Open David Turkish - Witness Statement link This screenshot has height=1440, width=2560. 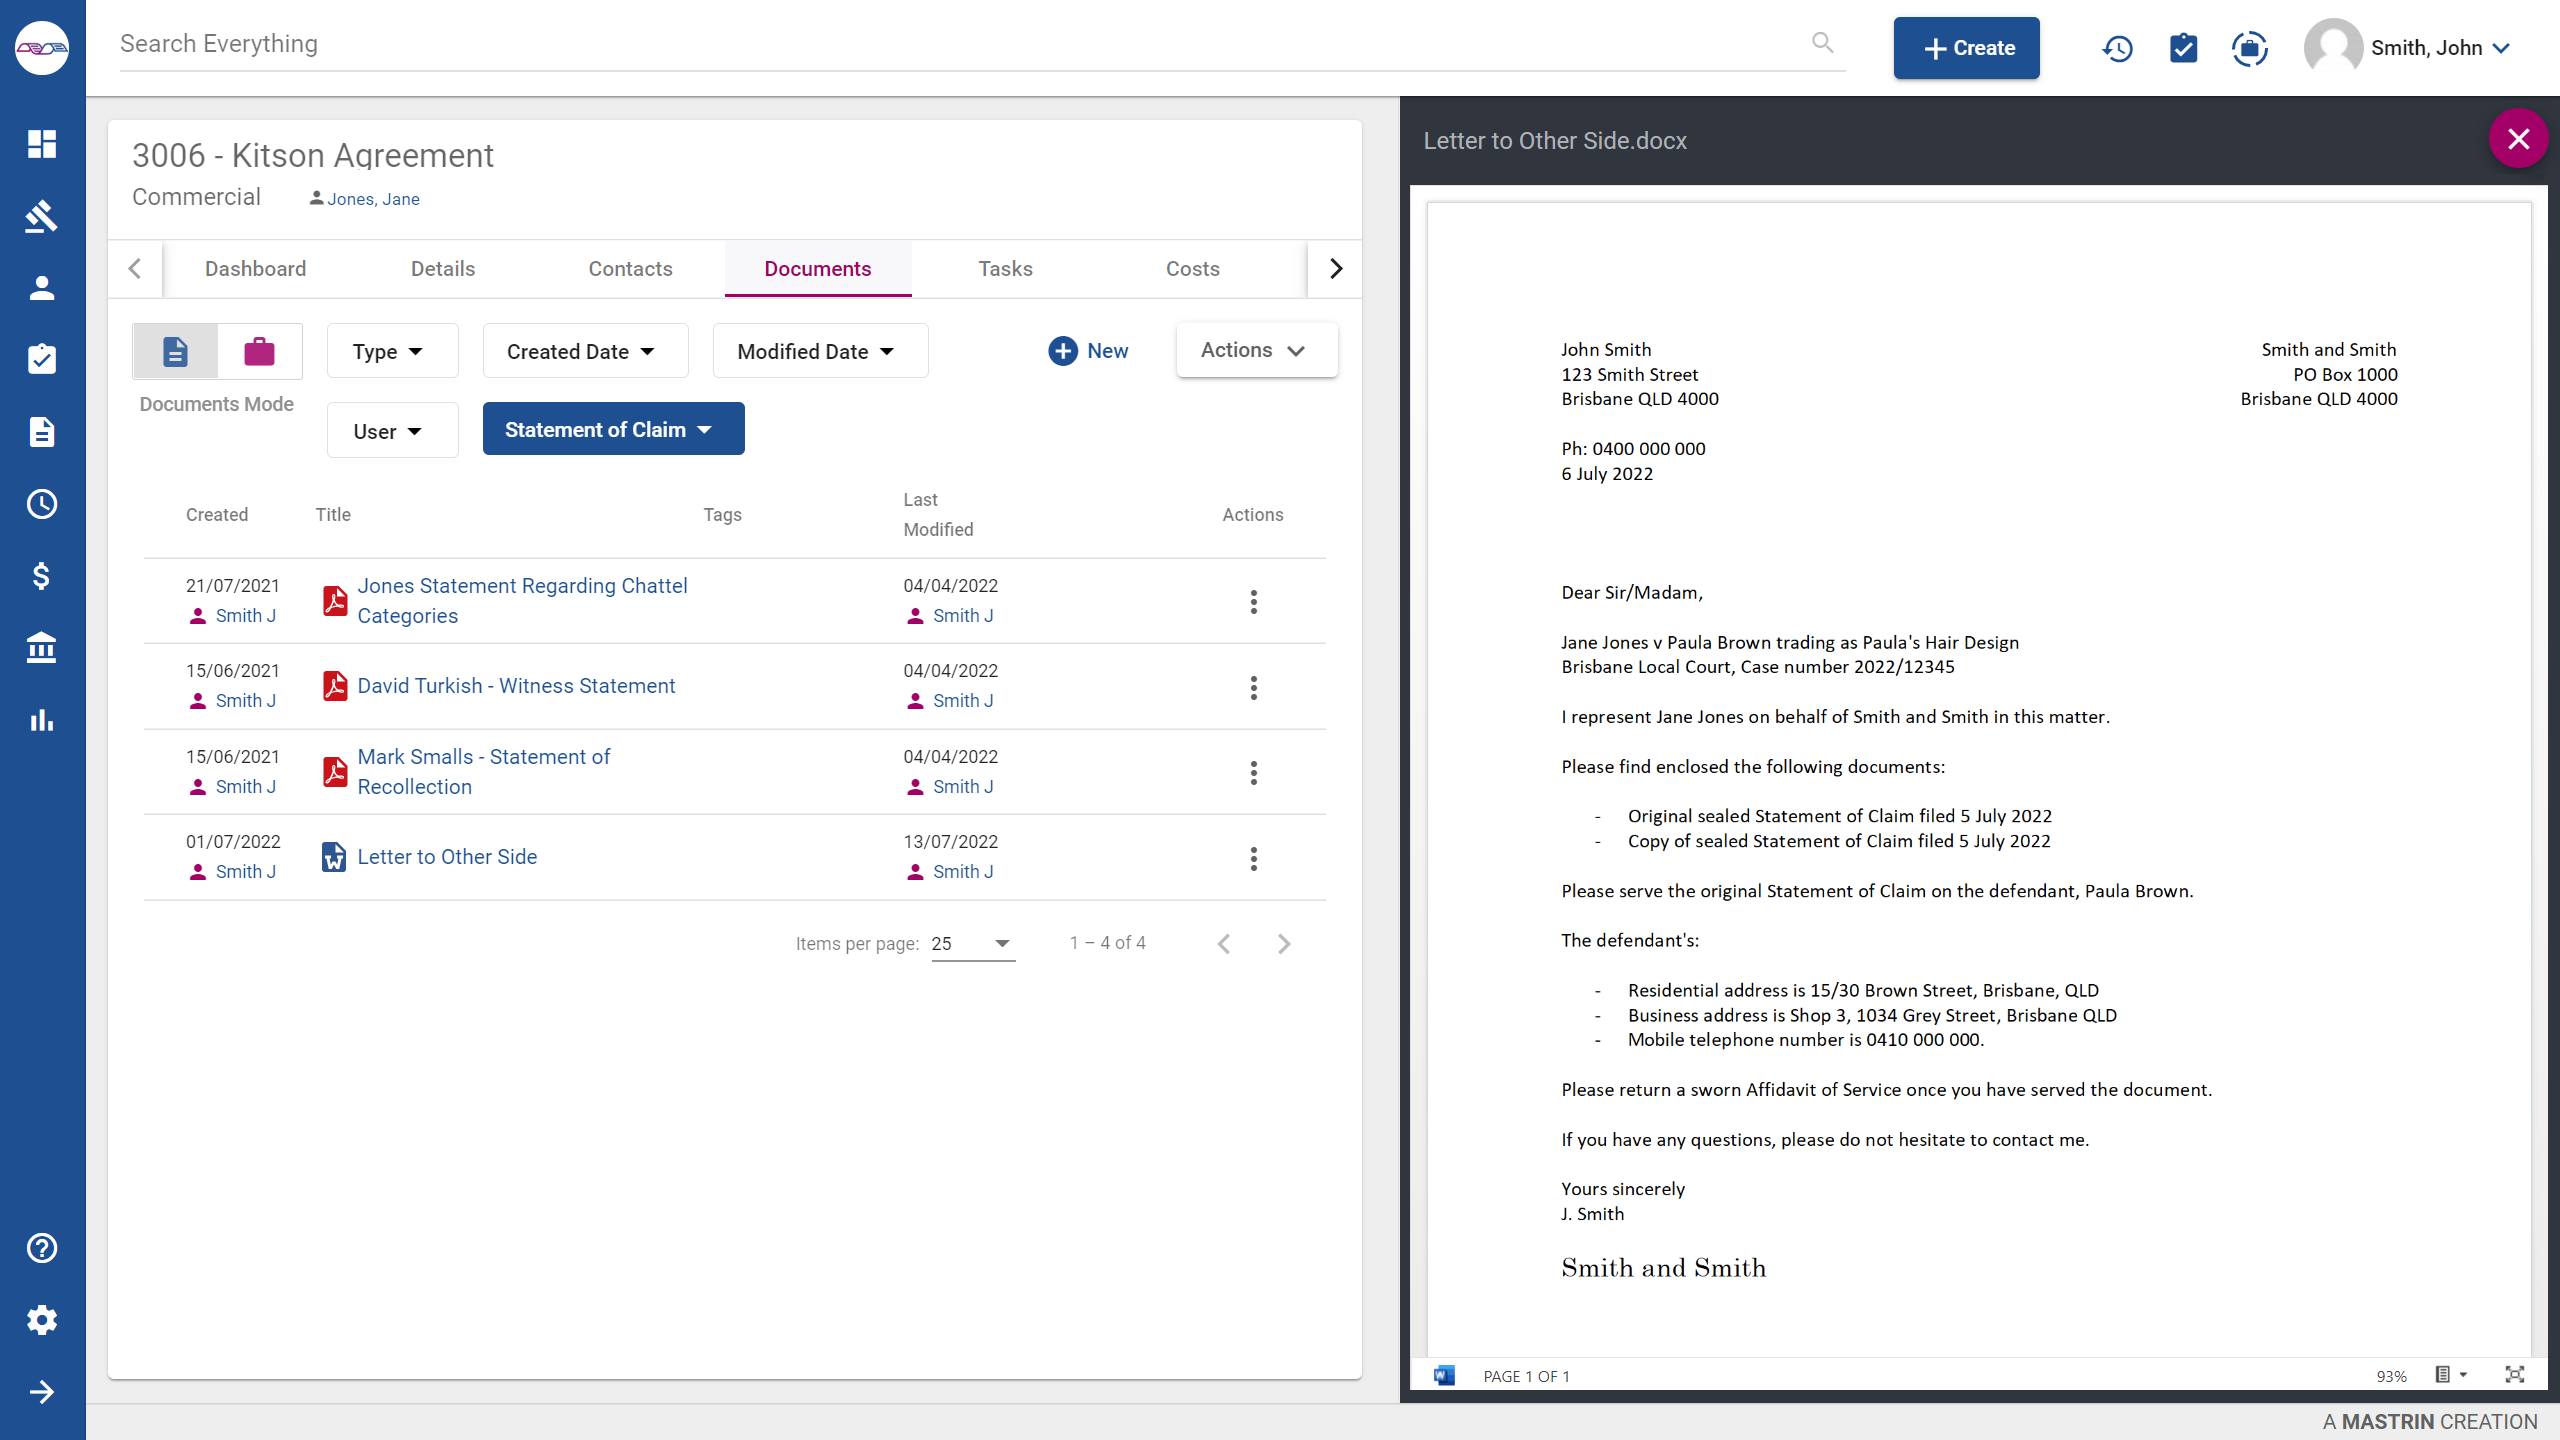coord(516,686)
